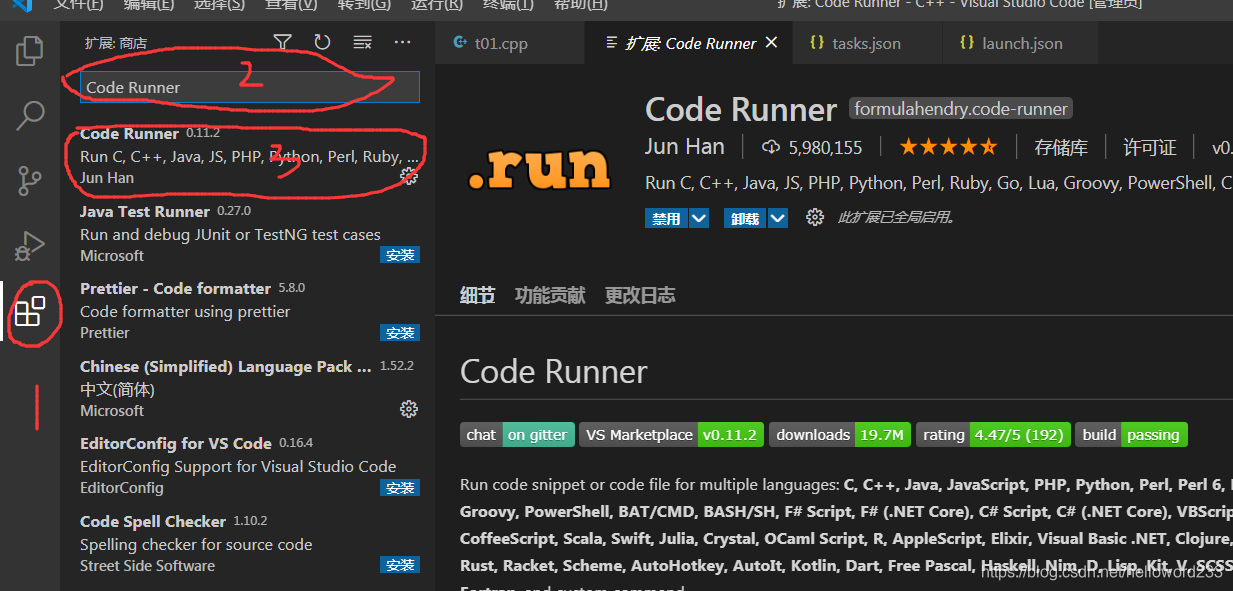The image size is (1233, 591).
Task: Click the VS Marketplace v0.11.2 badge
Action: (x=671, y=434)
